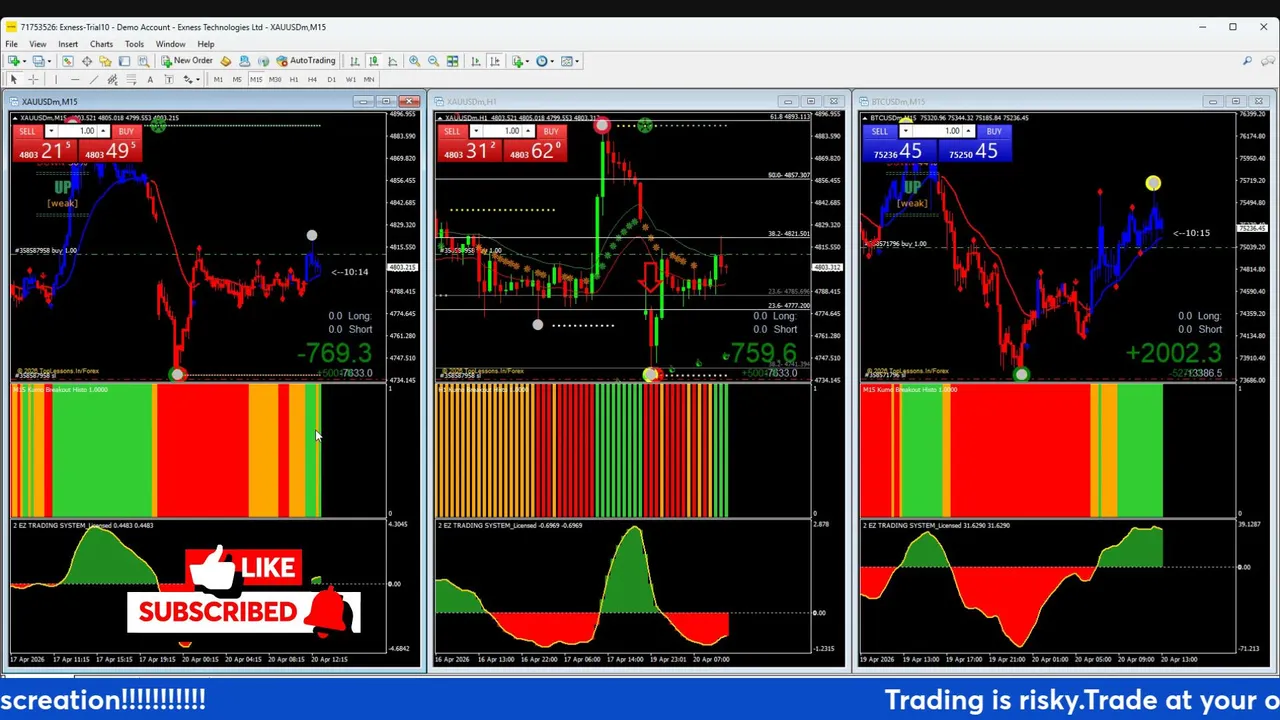
Task: Open the Strategy Tester icon
Action: pyautogui.click(x=143, y=61)
